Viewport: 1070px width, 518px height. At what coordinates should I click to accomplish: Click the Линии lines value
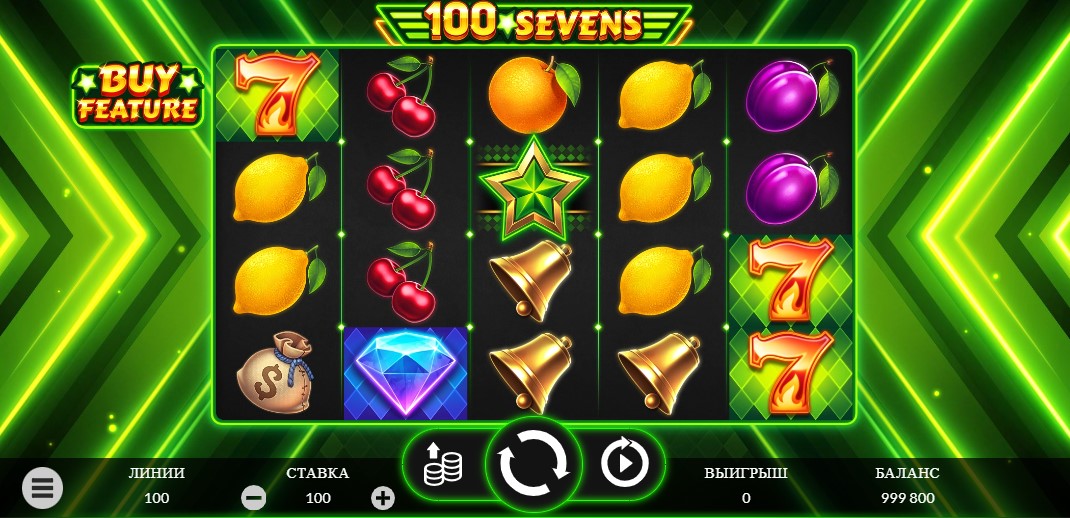click(x=157, y=498)
